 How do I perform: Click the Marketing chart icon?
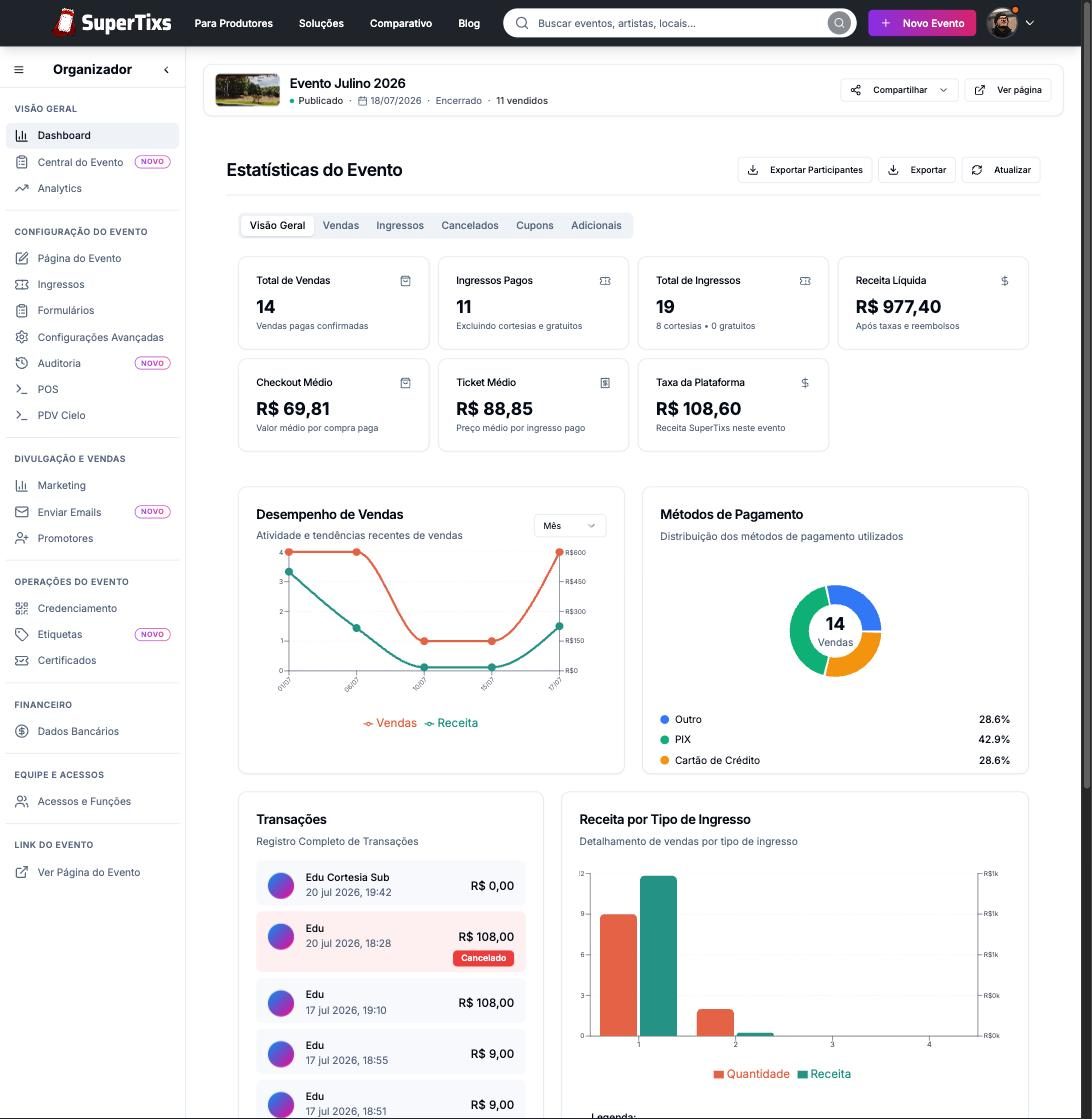[x=22, y=485]
